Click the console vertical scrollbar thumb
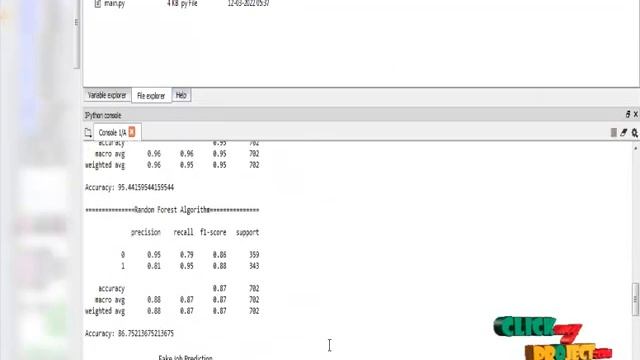 coord(636,299)
